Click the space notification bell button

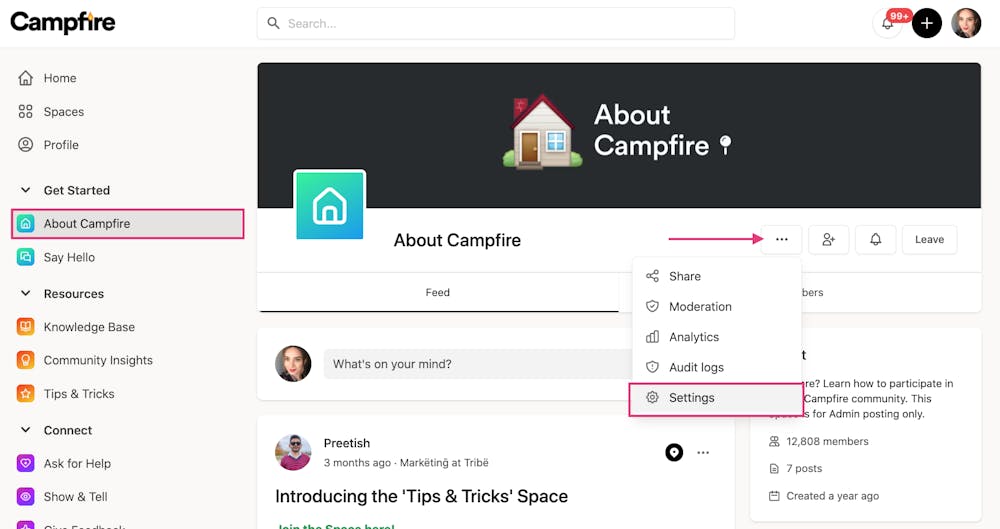tap(876, 239)
